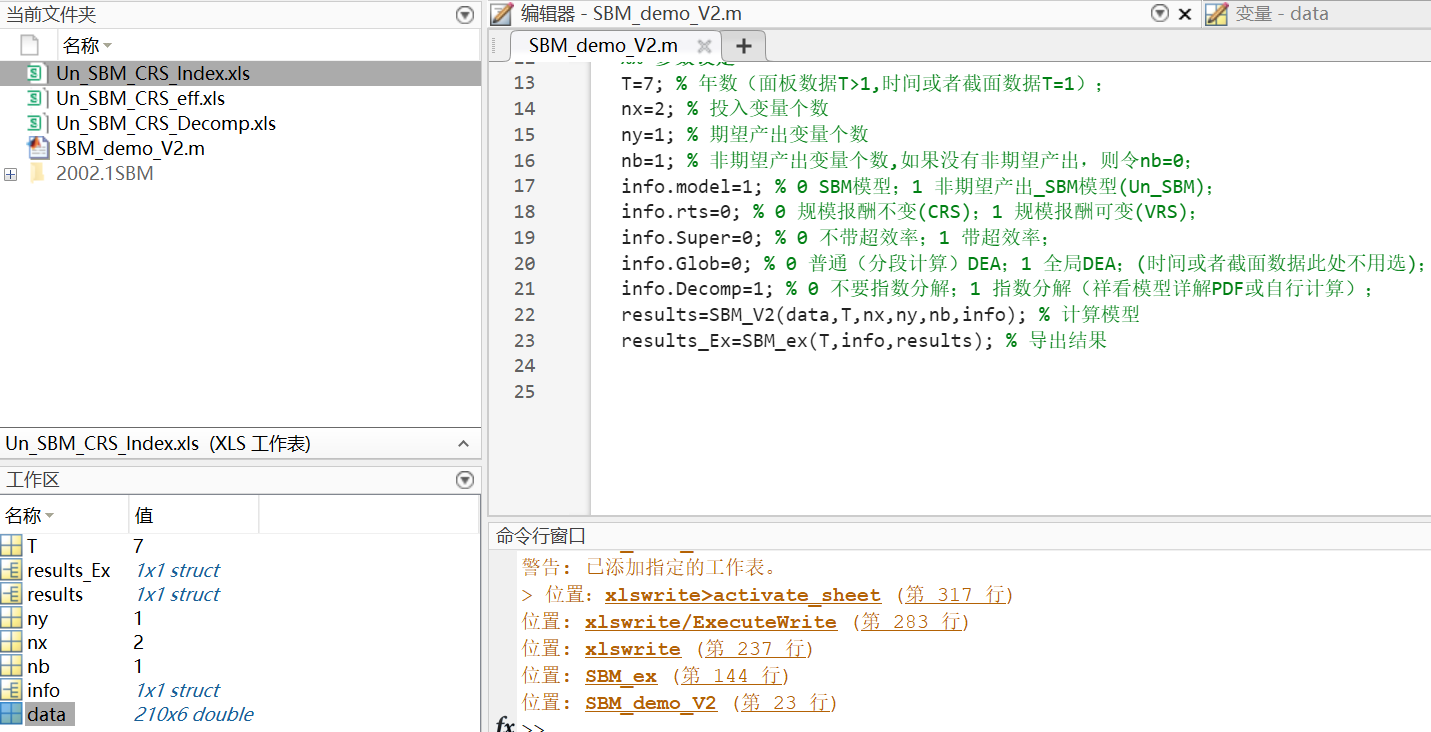Collapse the file details panel chevron
Image resolution: width=1431 pixels, height=732 pixels.
[x=463, y=444]
